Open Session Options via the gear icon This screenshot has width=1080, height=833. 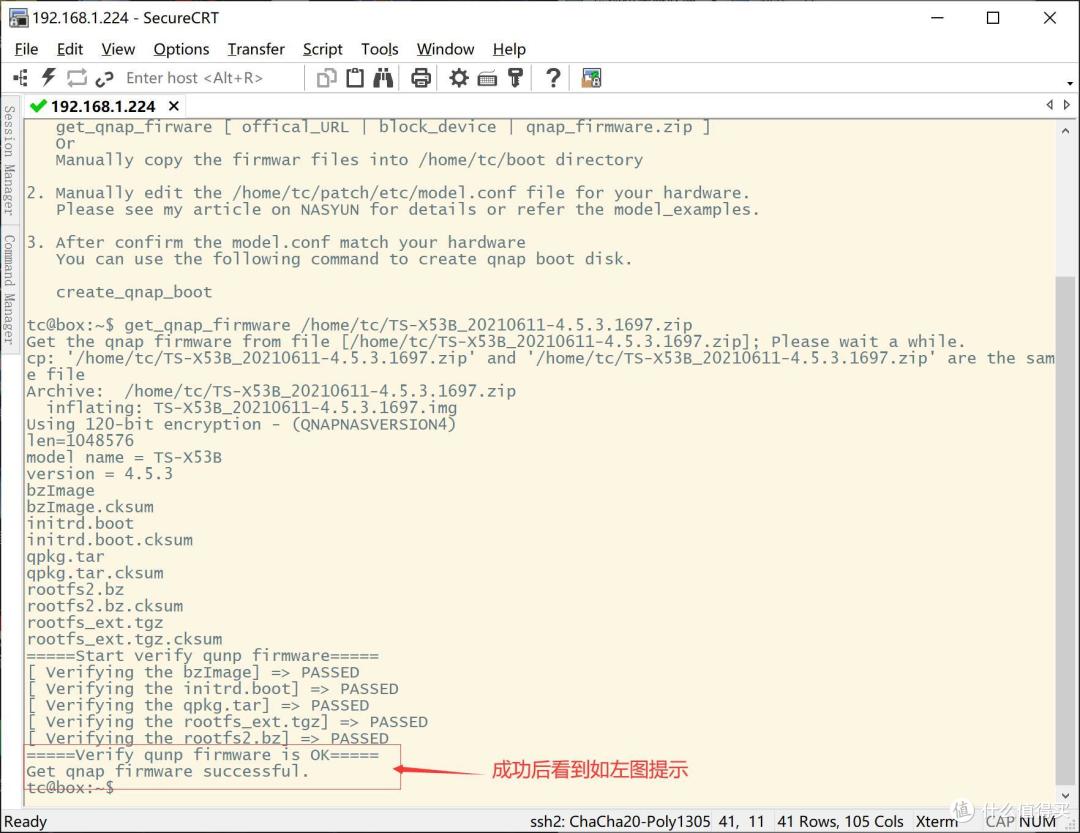tap(459, 78)
